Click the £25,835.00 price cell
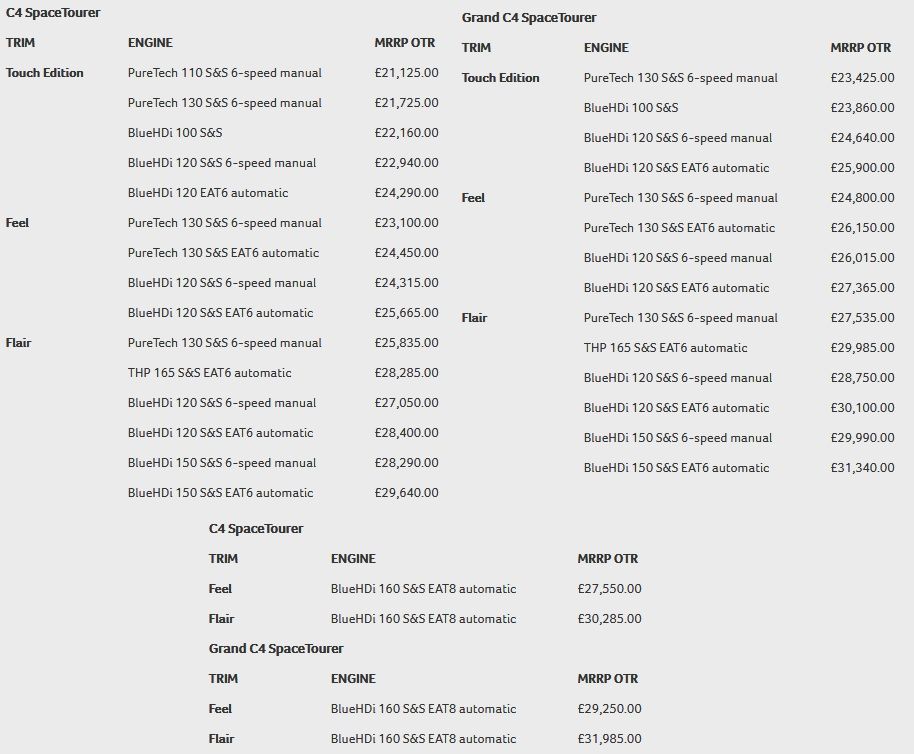This screenshot has height=754, width=914. point(406,343)
